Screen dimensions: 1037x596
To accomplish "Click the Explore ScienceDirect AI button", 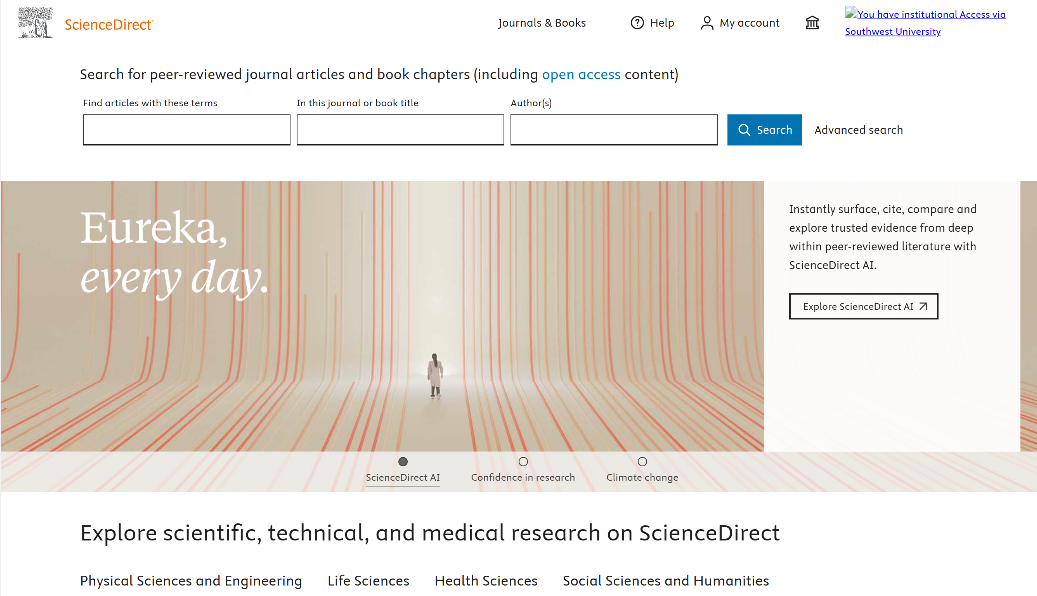I will 864,307.
